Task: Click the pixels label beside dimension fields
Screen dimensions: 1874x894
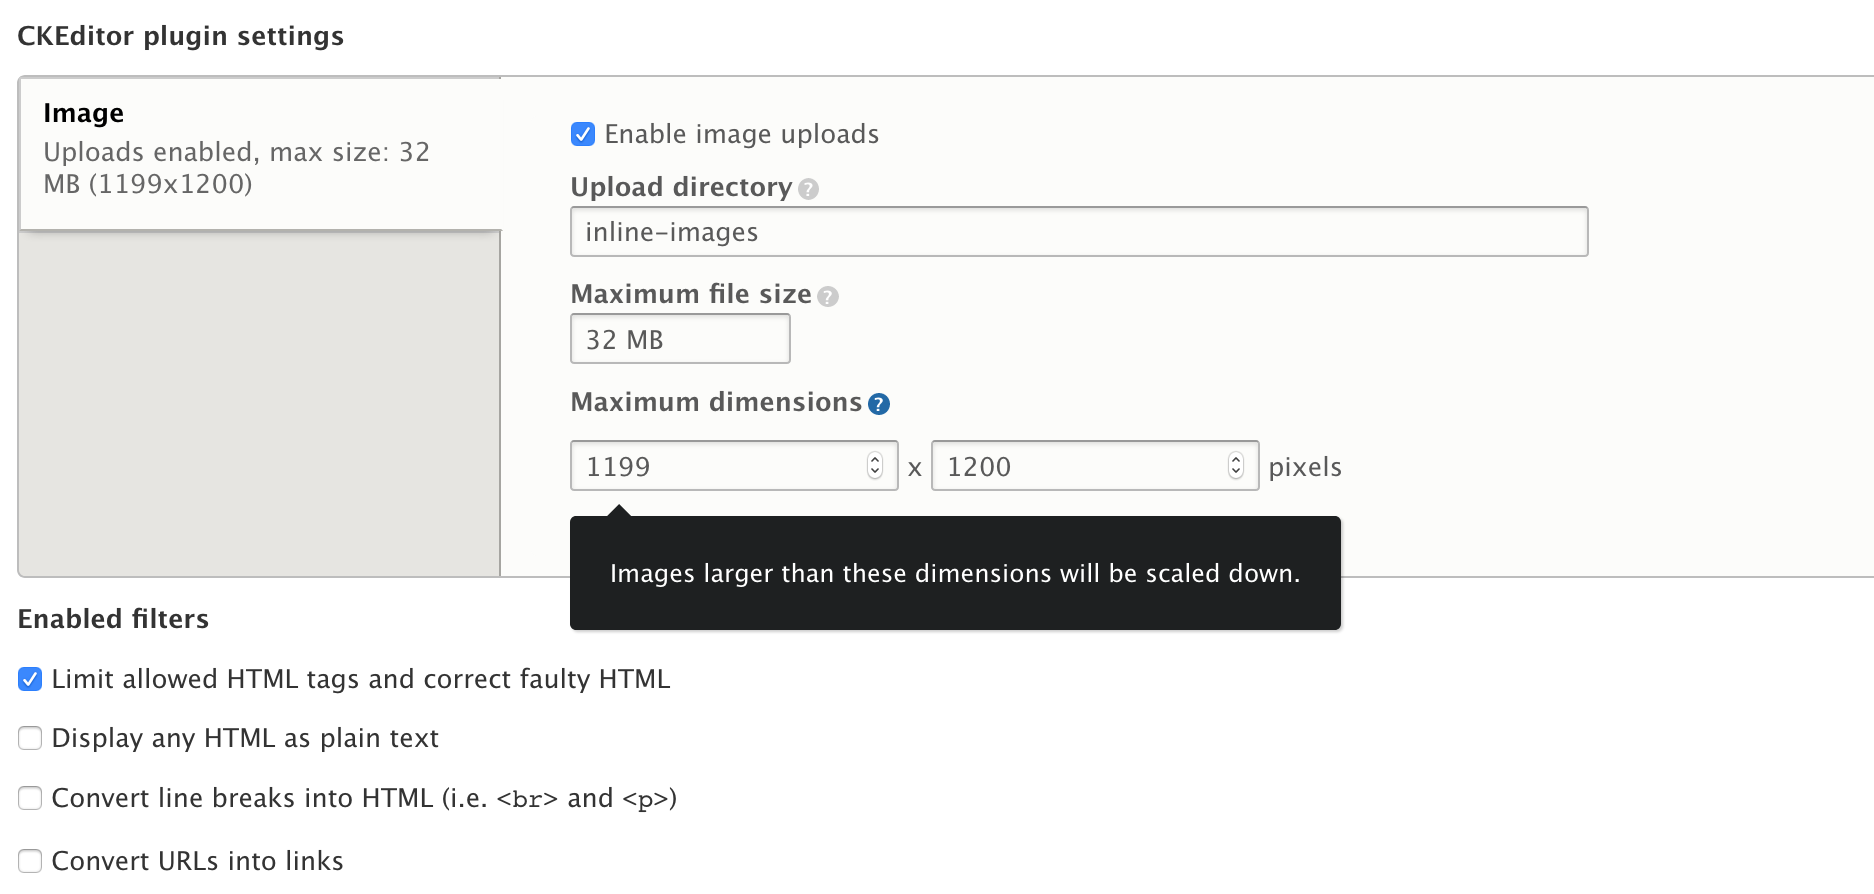Action: point(1305,466)
